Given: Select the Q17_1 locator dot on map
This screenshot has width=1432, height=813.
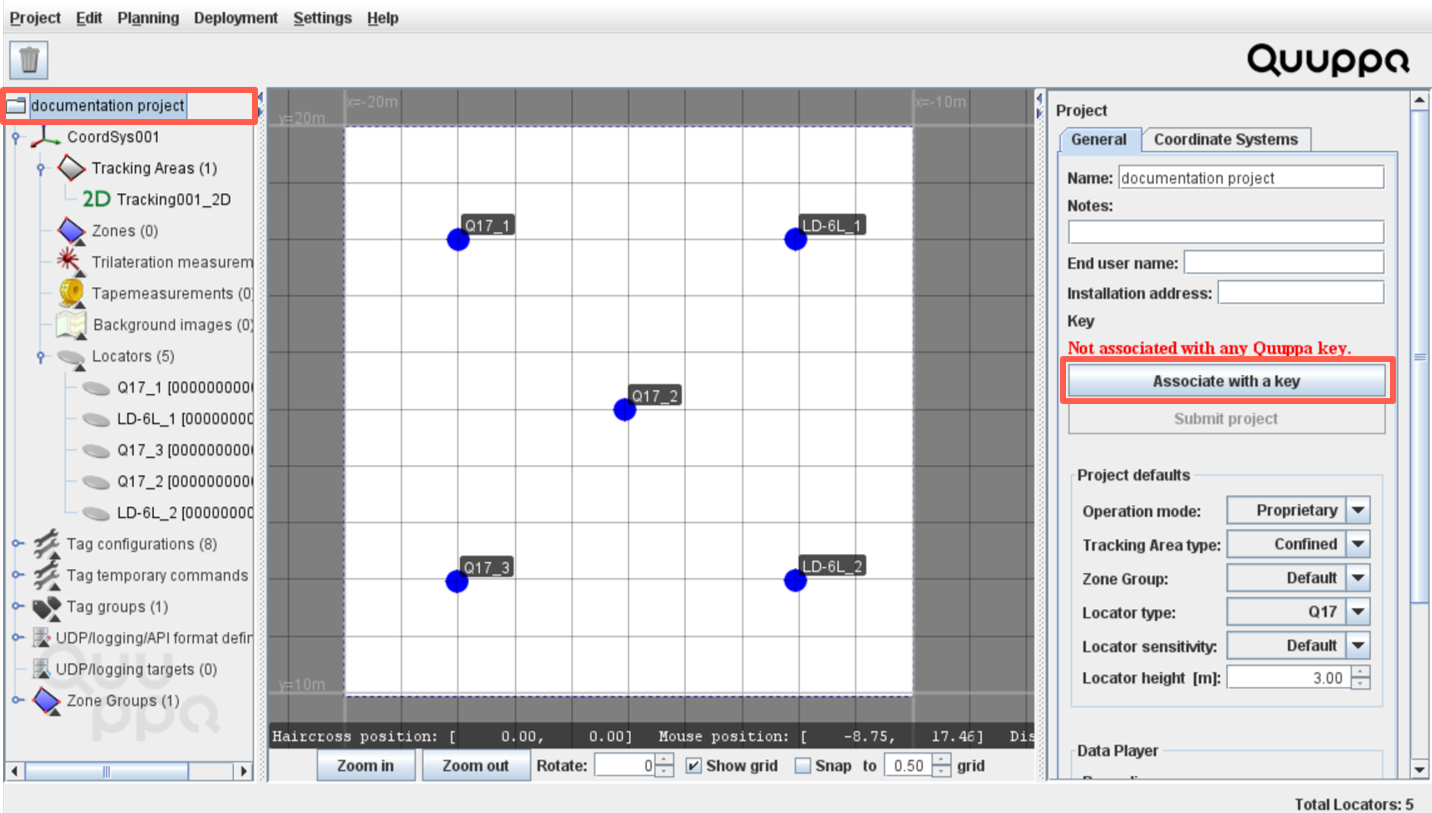Looking at the screenshot, I should [x=458, y=240].
